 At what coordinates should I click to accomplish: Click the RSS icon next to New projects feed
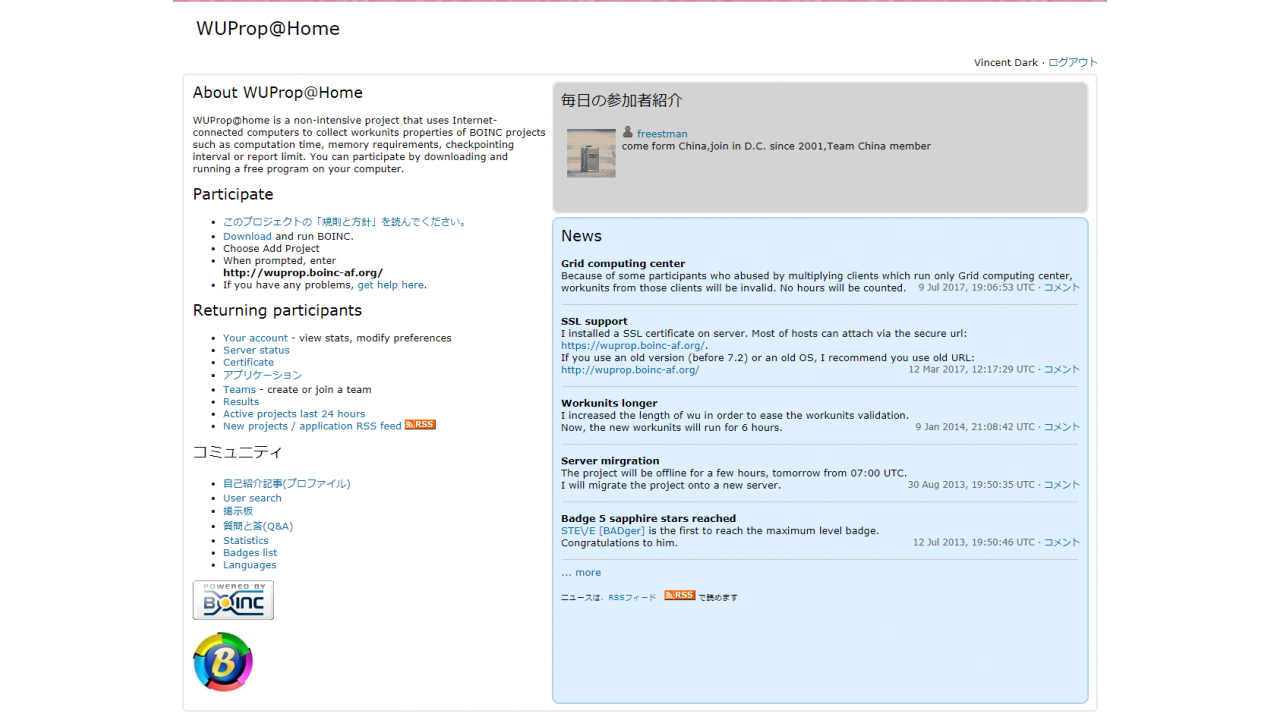(420, 425)
